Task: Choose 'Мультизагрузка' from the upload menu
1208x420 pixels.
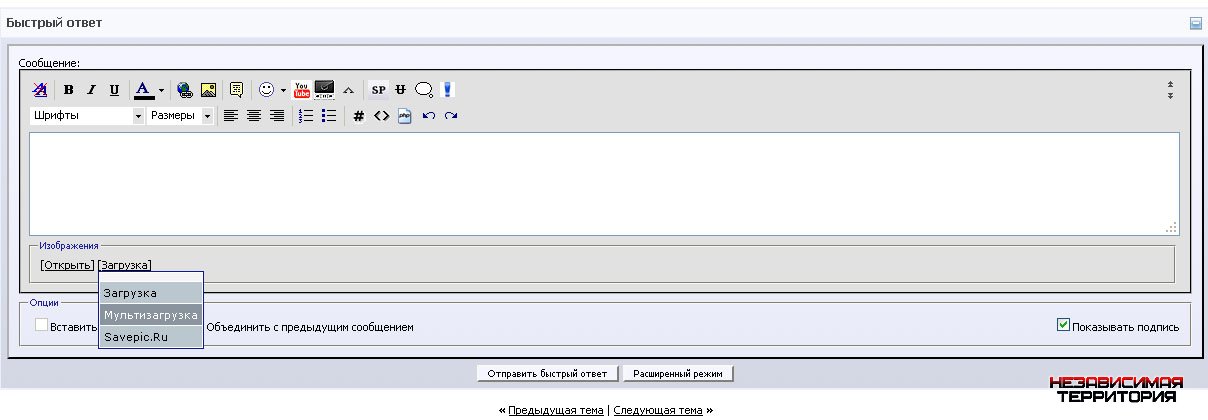Action: 150,315
